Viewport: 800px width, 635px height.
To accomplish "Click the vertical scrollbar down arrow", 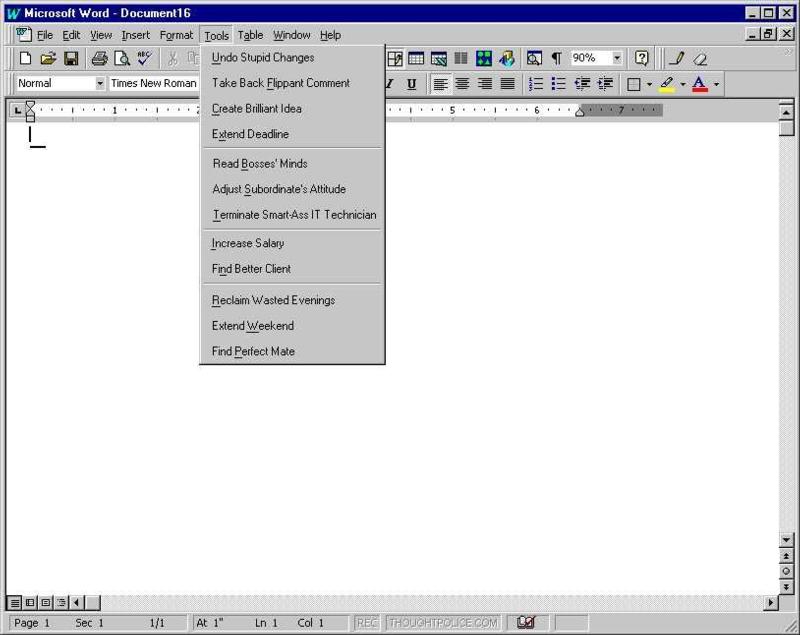I will point(786,540).
